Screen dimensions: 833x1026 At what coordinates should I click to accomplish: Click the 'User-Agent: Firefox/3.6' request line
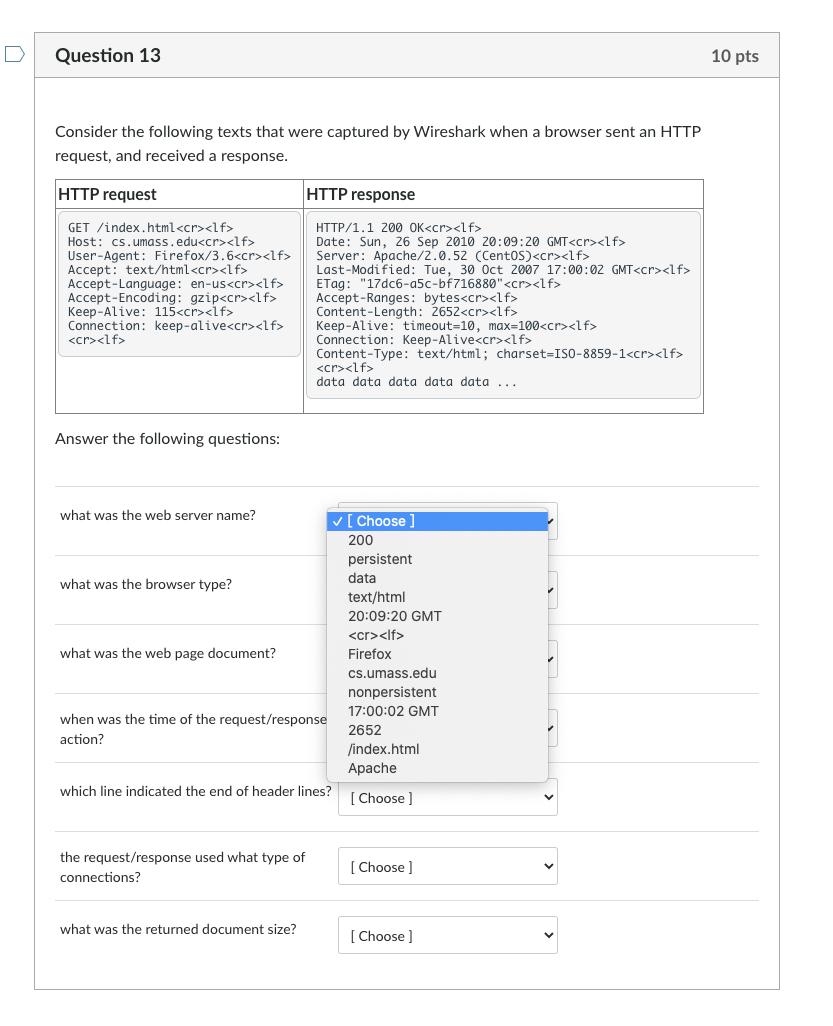[x=179, y=256]
